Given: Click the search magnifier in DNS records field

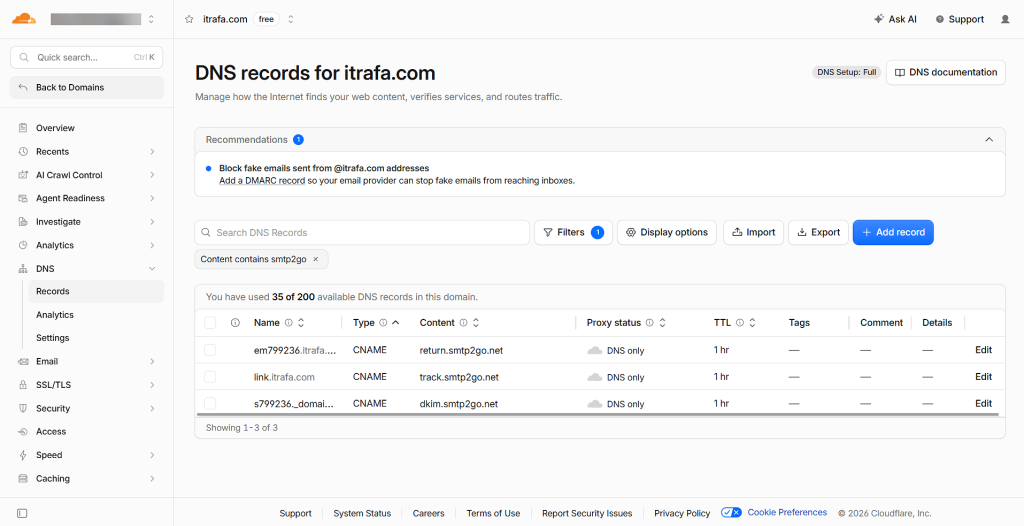Looking at the screenshot, I should click(206, 233).
